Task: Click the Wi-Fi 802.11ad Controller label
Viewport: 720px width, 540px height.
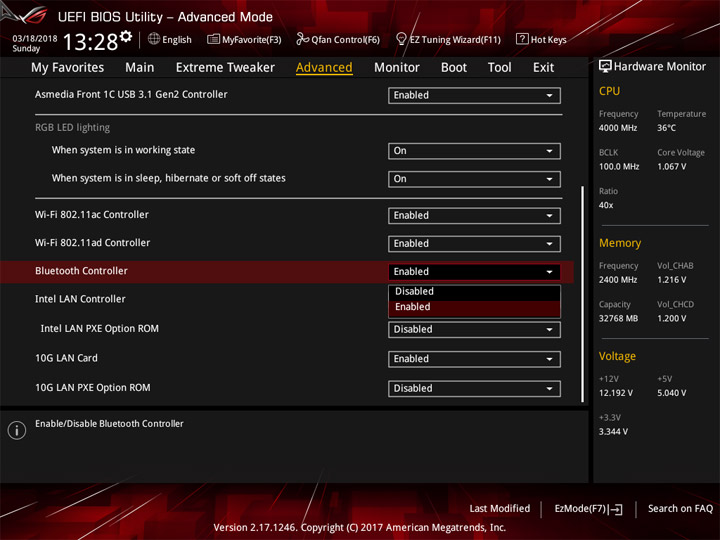Action: pos(92,243)
